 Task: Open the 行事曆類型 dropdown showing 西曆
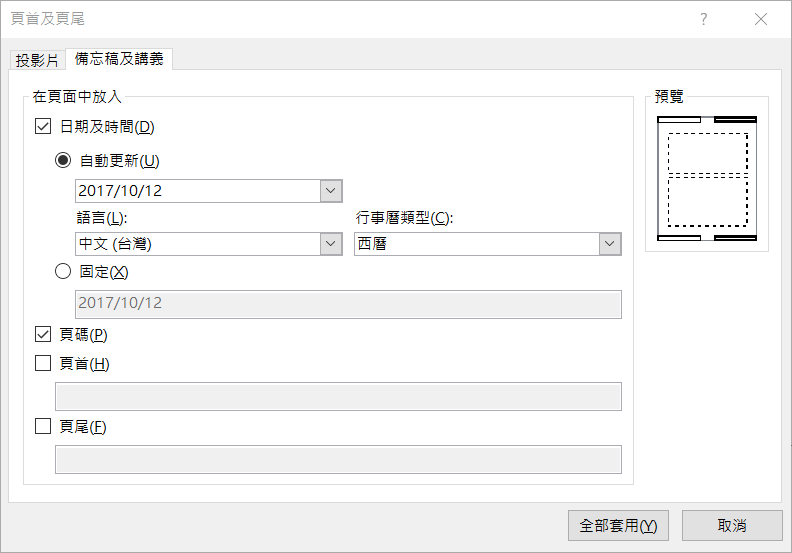click(x=610, y=243)
